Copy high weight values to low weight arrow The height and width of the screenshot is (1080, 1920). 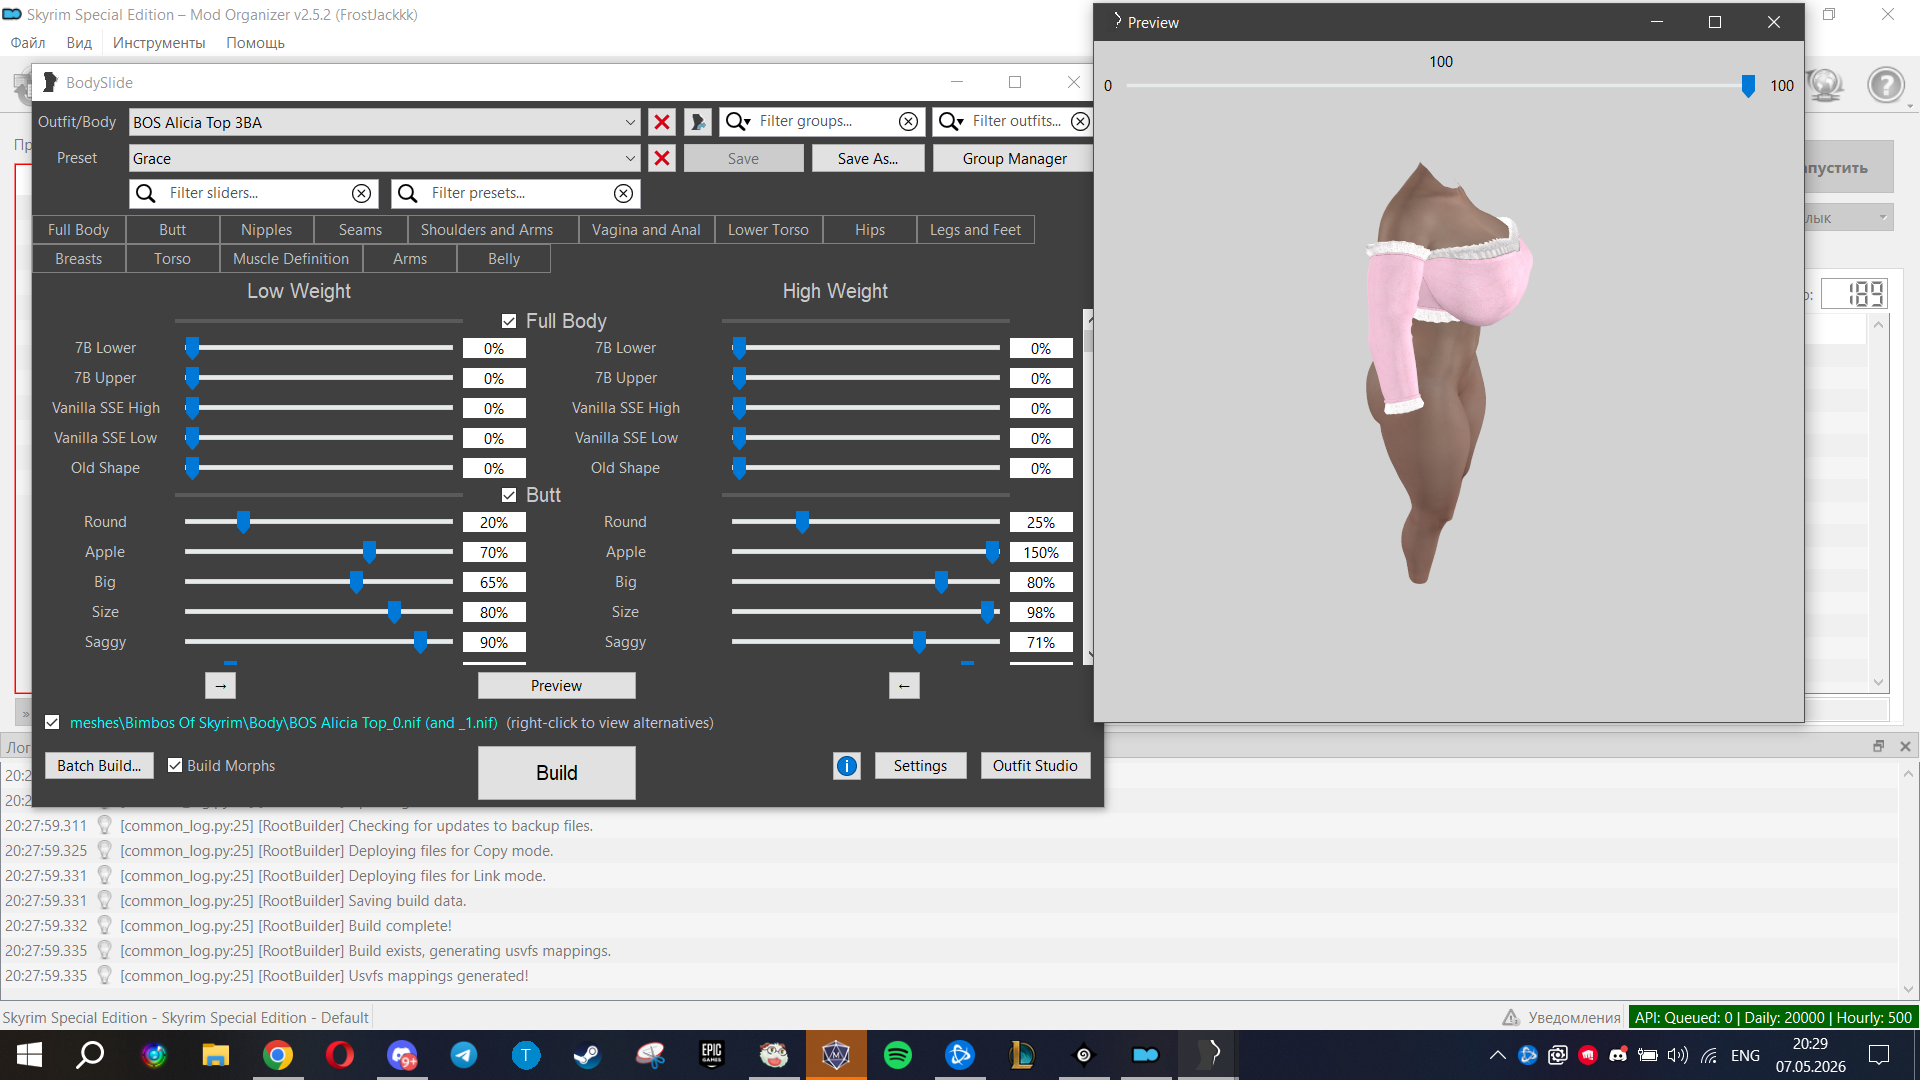tap(904, 686)
